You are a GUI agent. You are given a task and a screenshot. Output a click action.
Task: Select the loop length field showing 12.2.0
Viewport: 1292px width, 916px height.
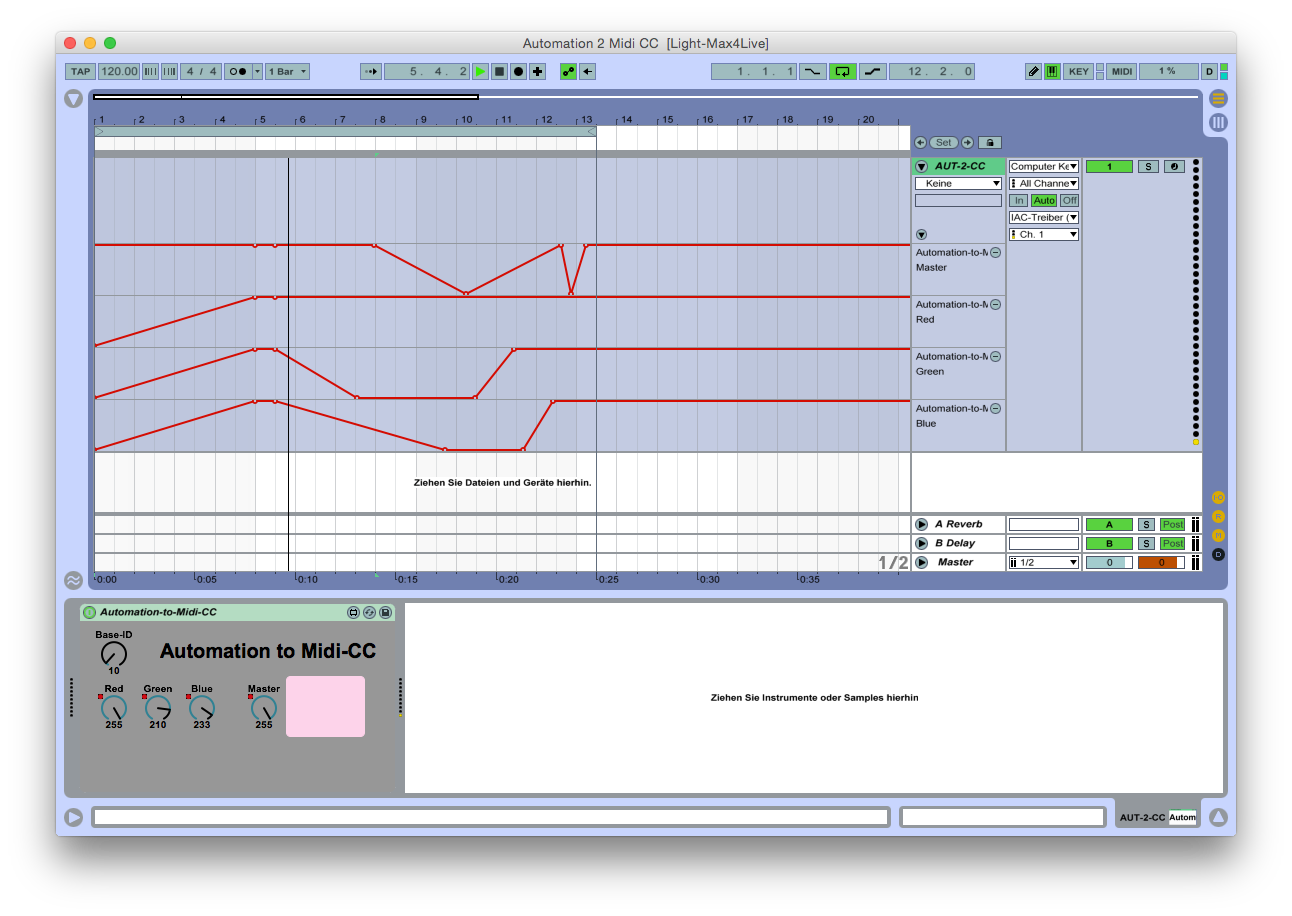click(931, 71)
